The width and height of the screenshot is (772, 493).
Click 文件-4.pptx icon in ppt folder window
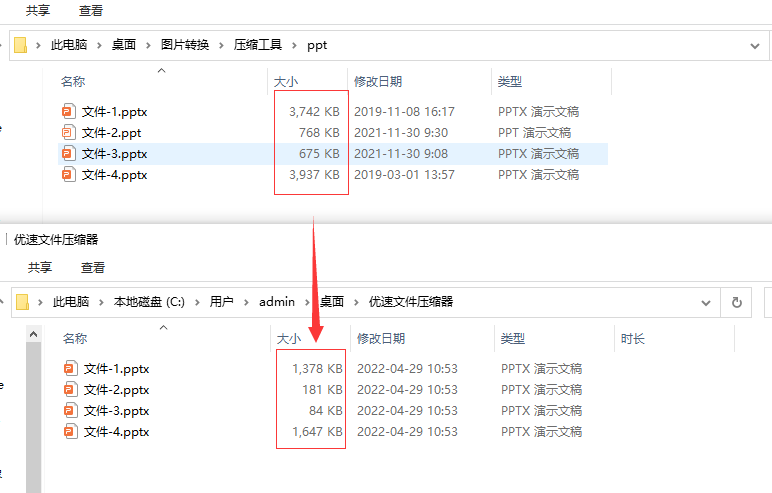coord(69,174)
